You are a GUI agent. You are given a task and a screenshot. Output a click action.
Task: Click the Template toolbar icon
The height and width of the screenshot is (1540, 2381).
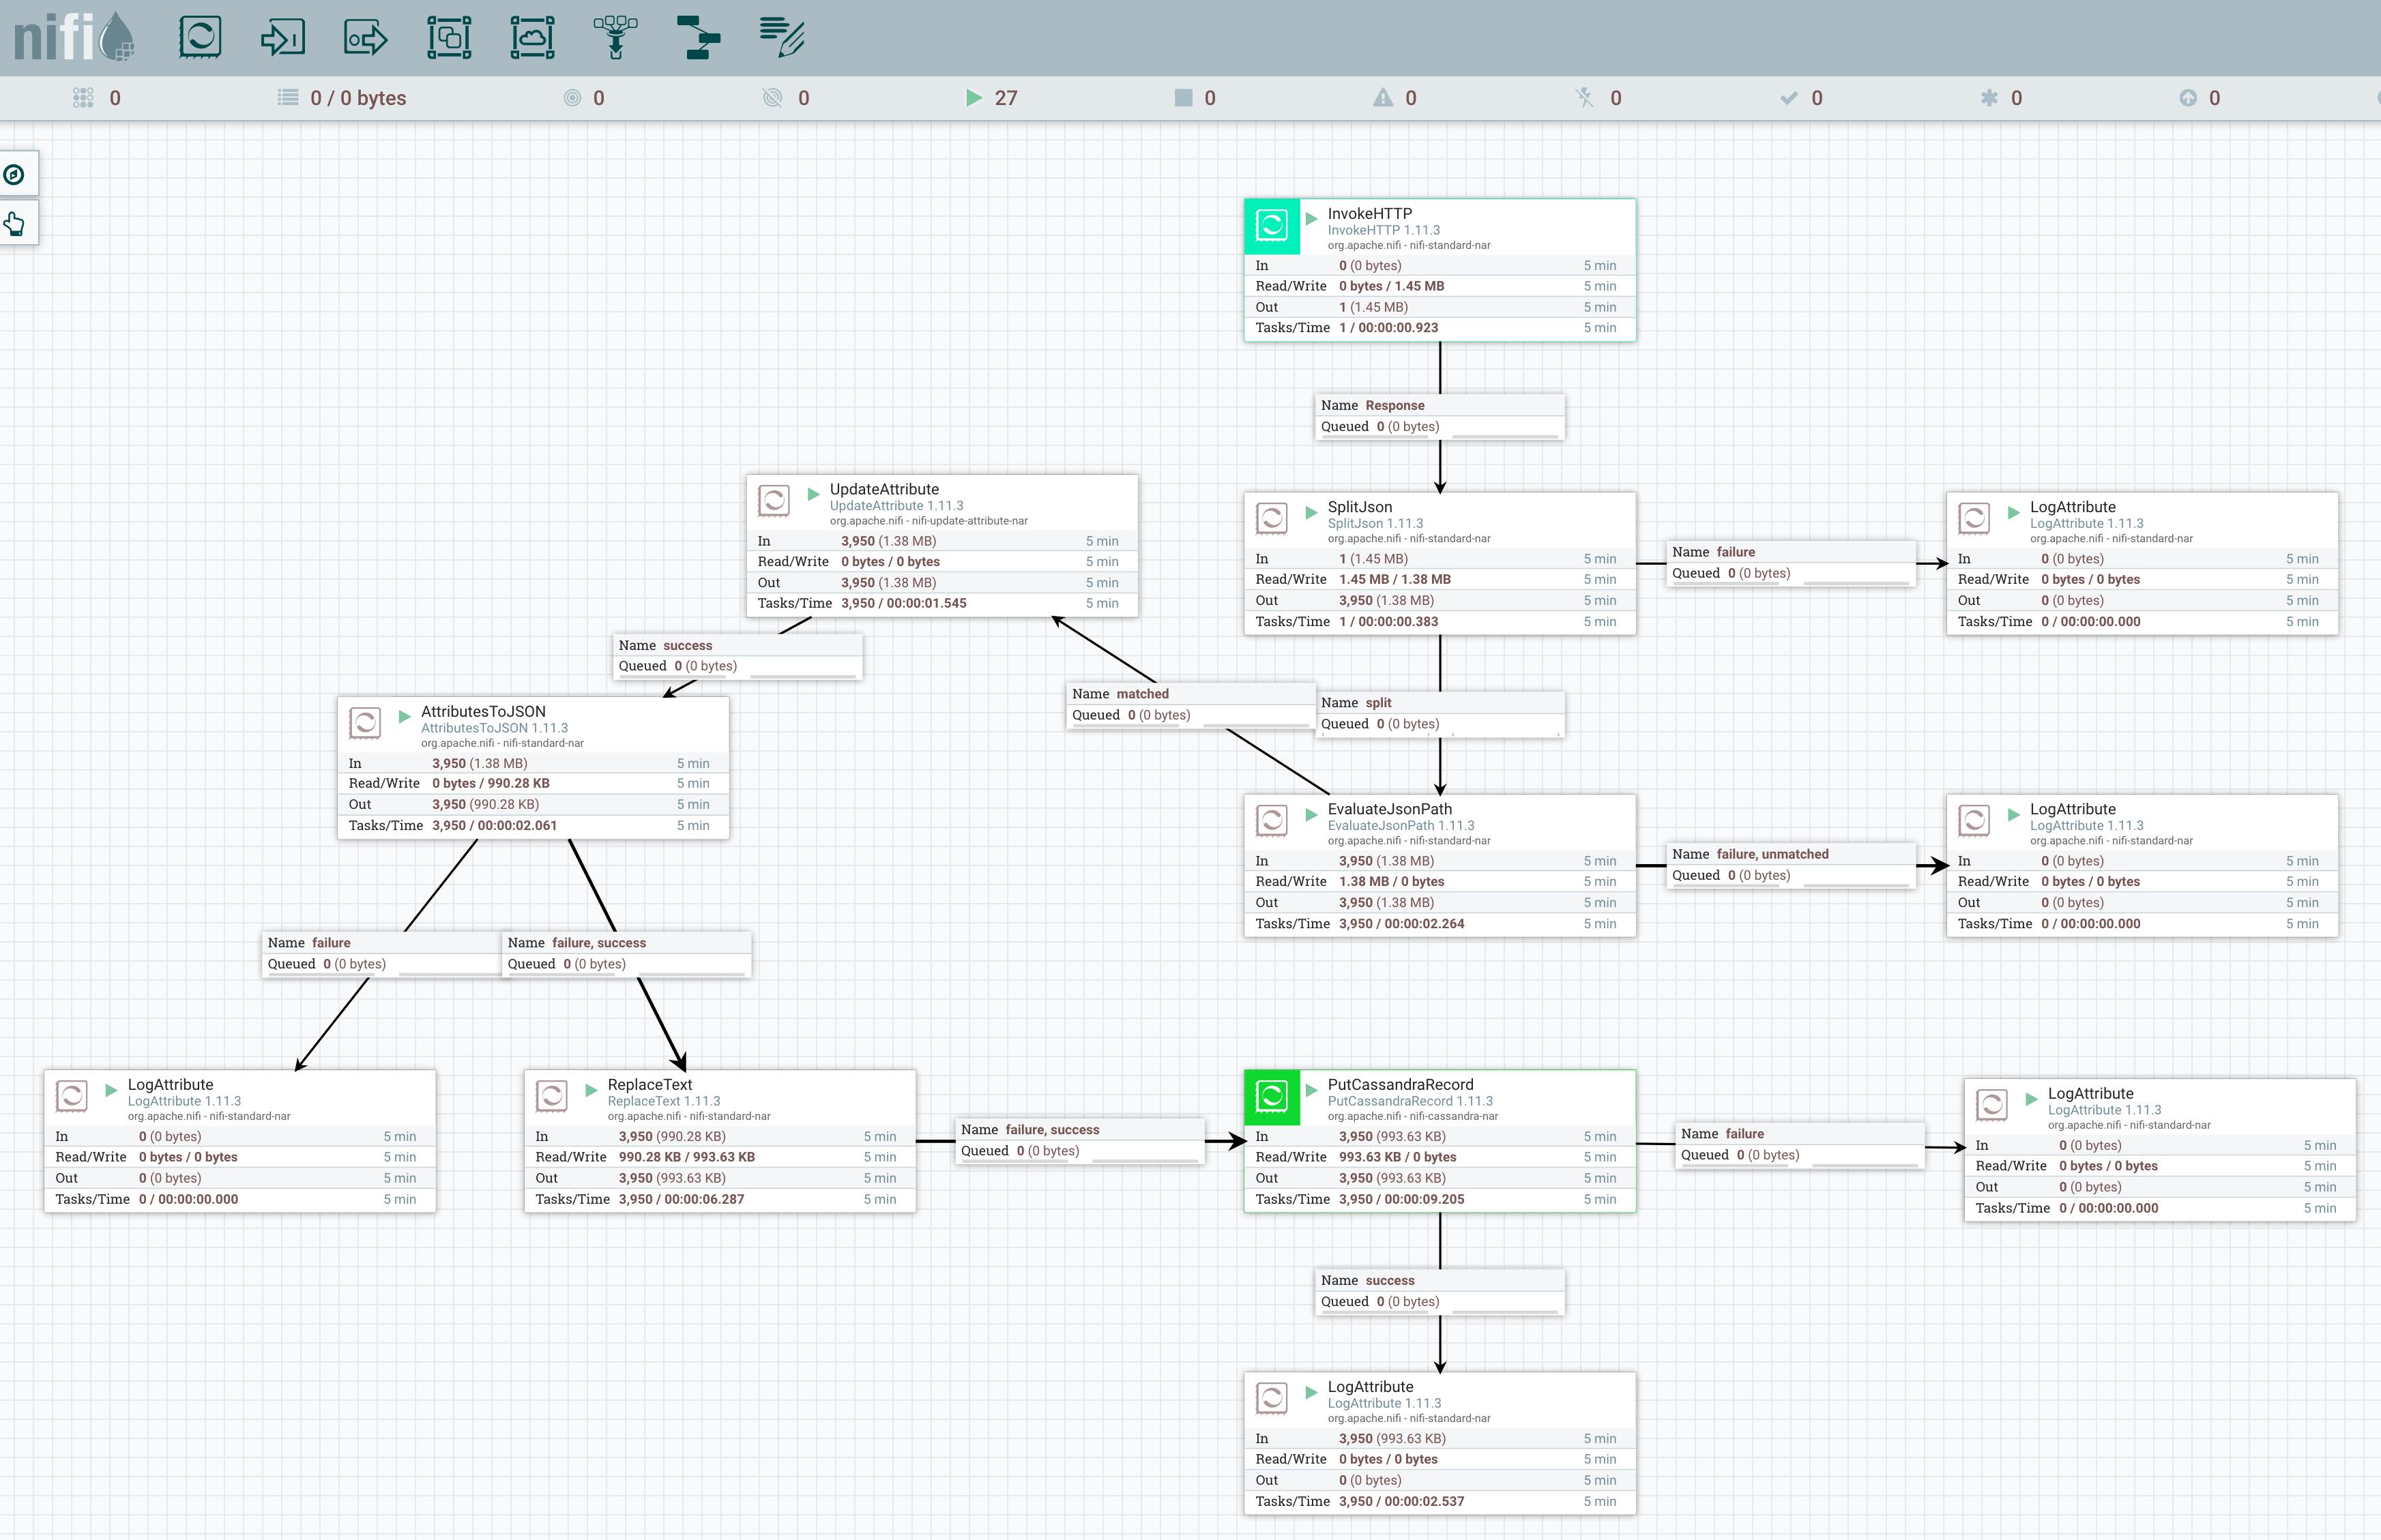(x=698, y=38)
